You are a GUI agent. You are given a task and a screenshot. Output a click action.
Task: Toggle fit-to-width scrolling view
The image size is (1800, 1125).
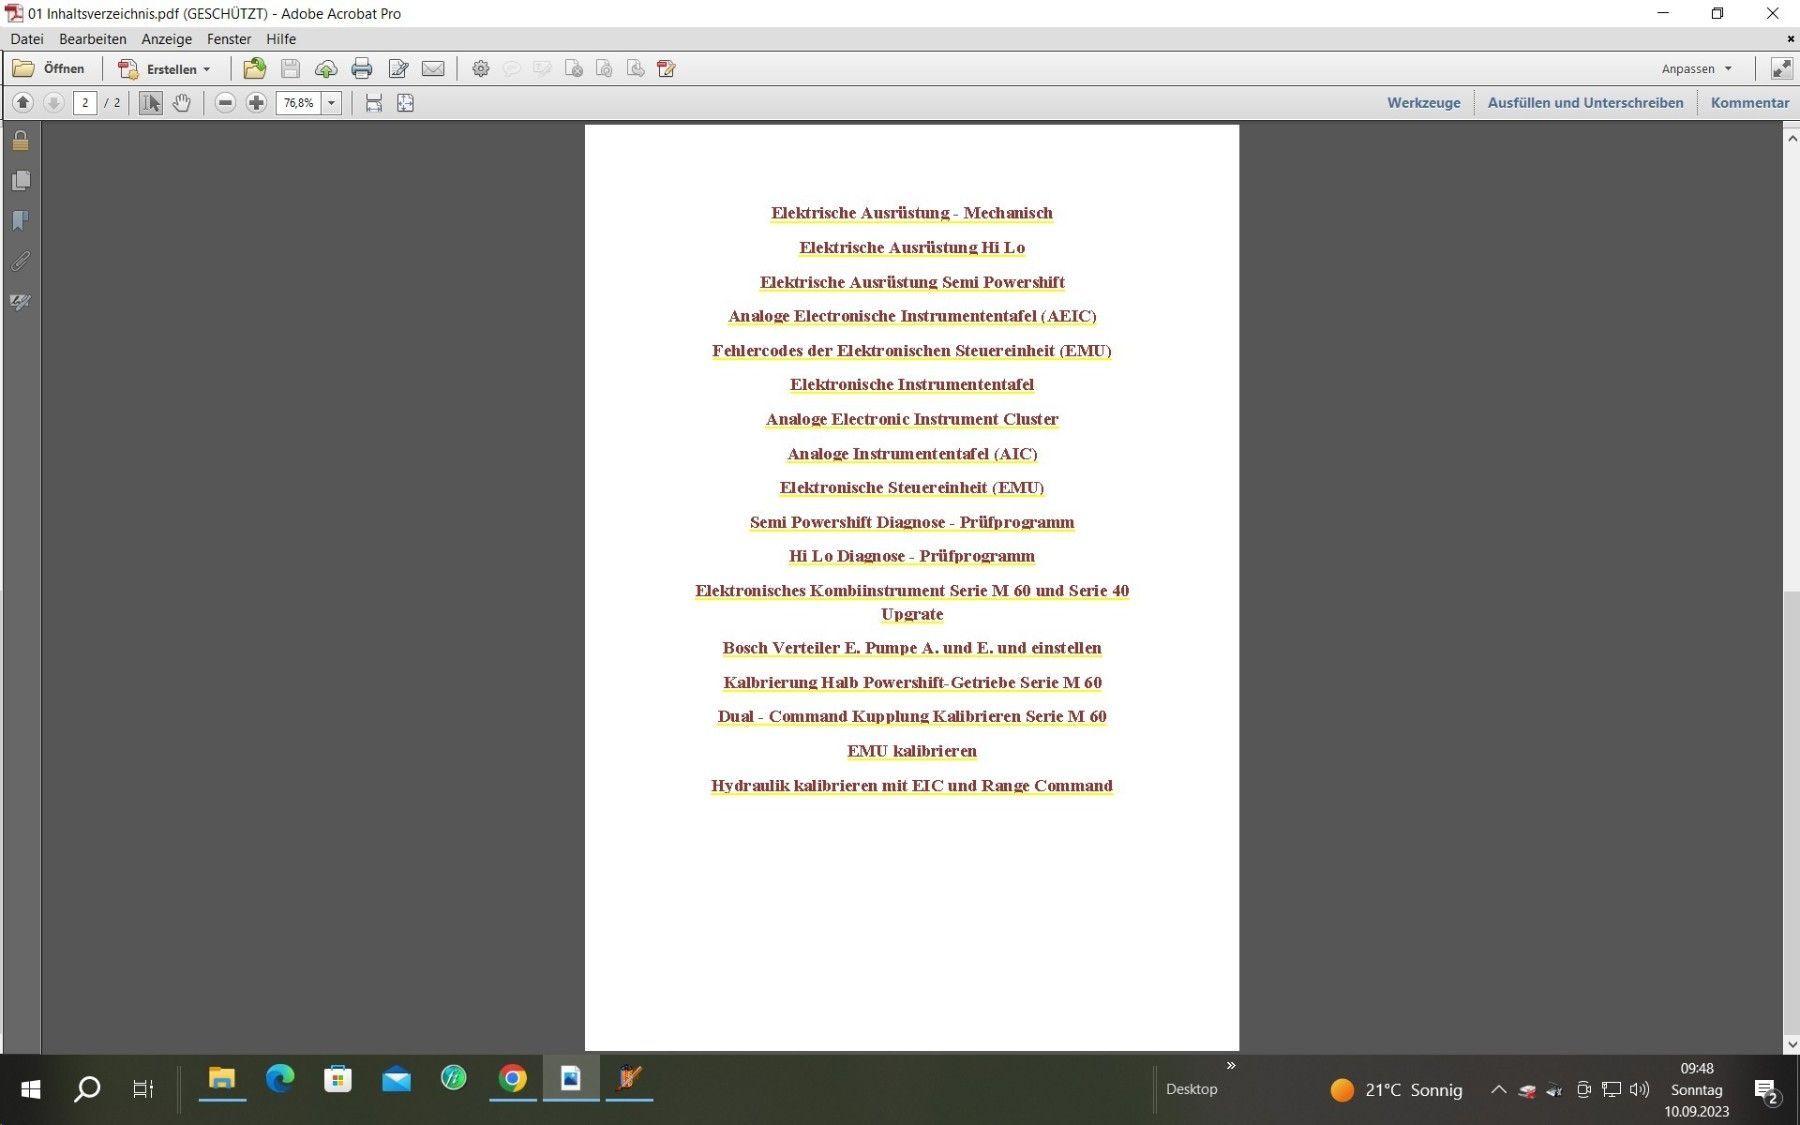[x=373, y=103]
